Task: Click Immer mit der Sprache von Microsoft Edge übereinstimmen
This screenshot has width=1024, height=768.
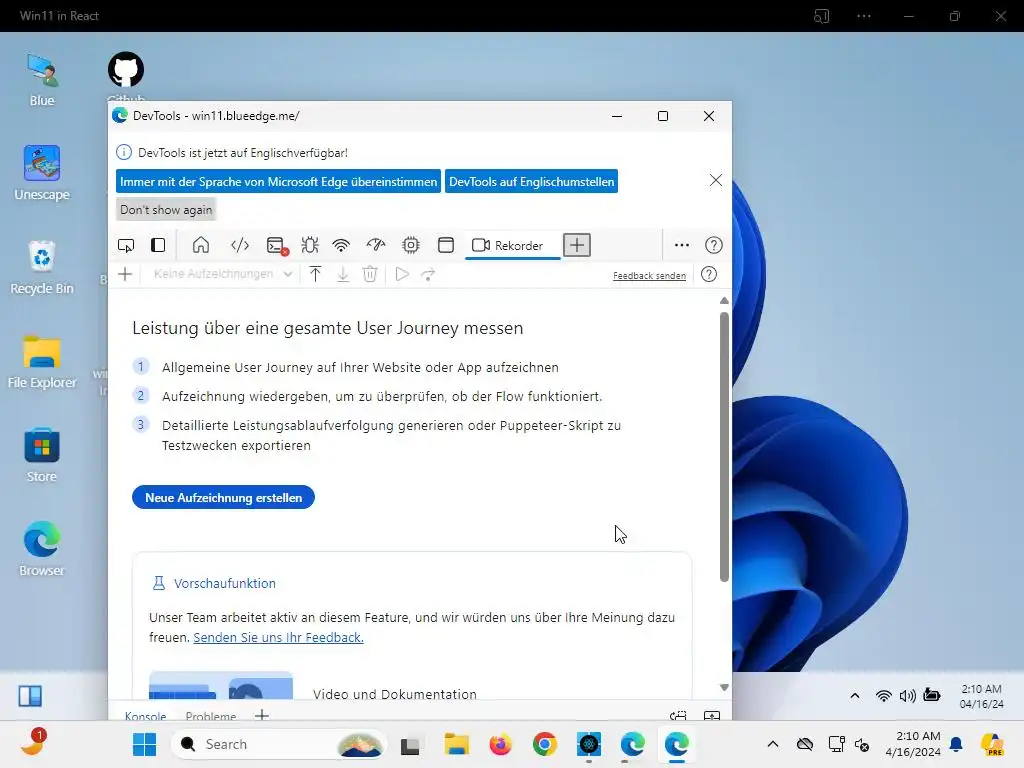Action: [x=278, y=182]
